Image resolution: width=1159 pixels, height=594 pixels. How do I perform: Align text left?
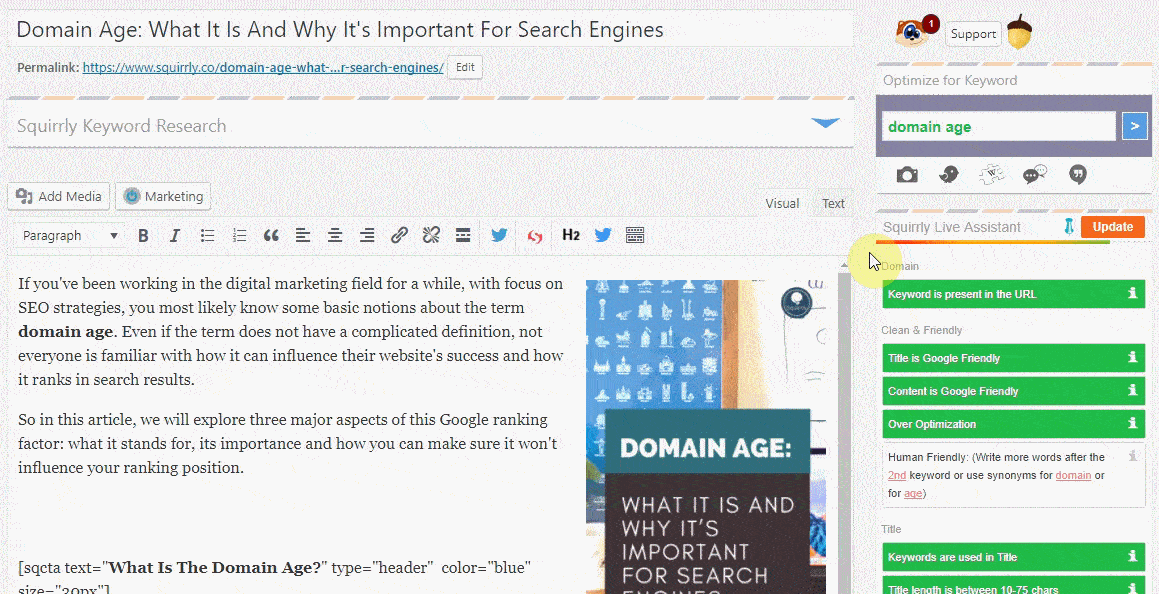click(x=302, y=236)
